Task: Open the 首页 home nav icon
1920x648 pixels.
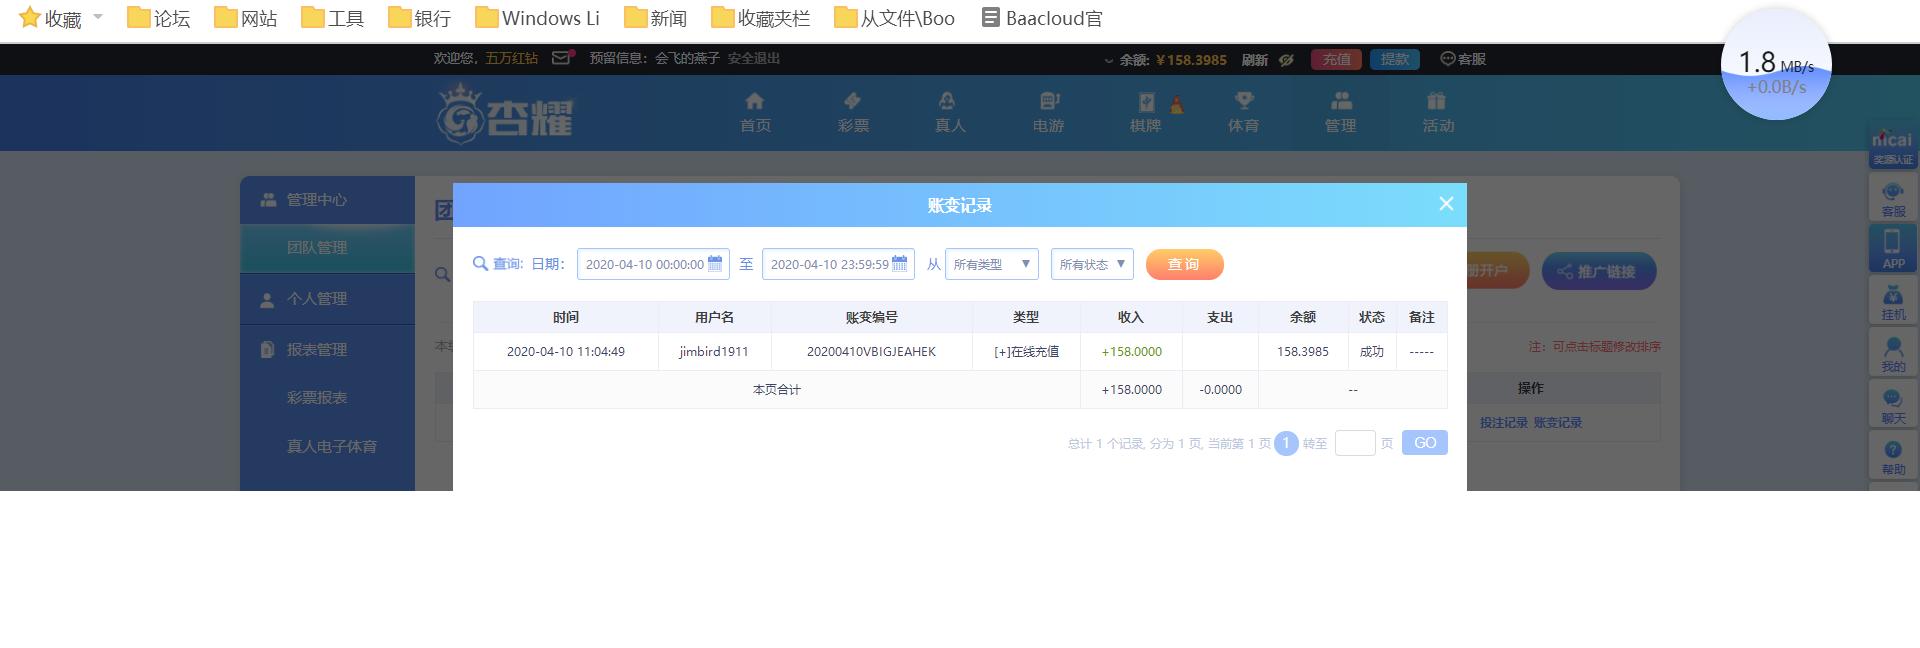Action: coord(755,112)
